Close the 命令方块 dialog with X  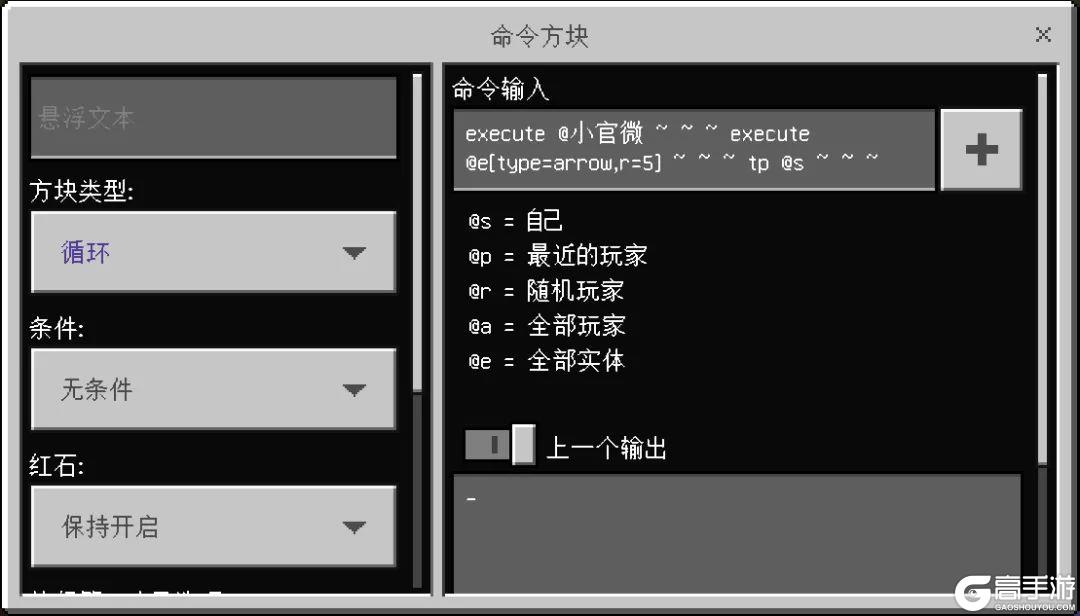click(x=1043, y=34)
